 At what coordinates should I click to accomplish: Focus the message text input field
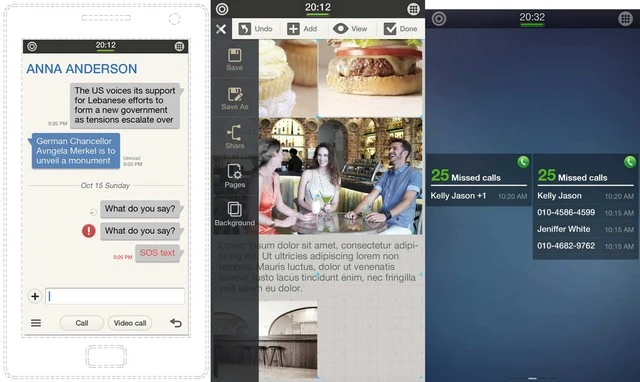[115, 296]
